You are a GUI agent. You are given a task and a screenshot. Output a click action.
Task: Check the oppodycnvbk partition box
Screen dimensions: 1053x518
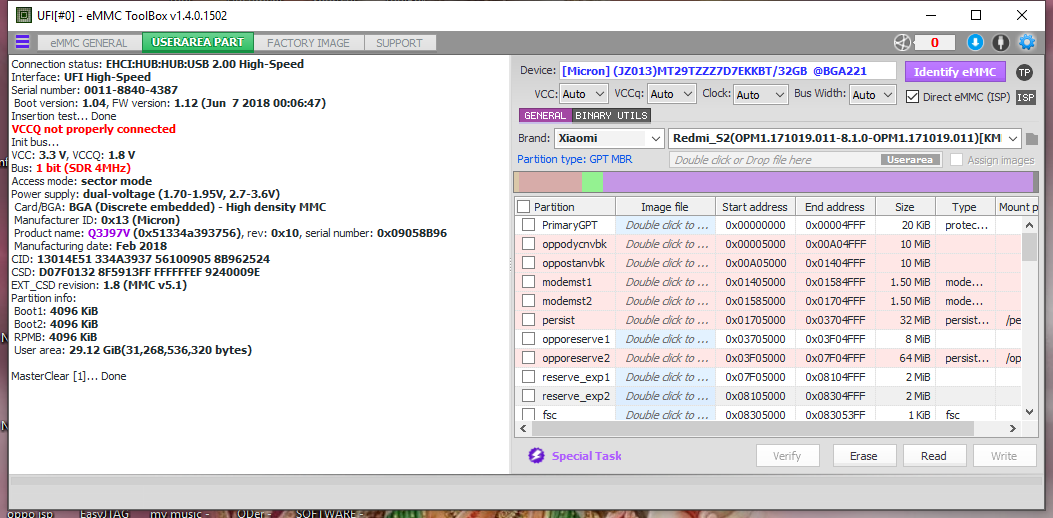(529, 244)
